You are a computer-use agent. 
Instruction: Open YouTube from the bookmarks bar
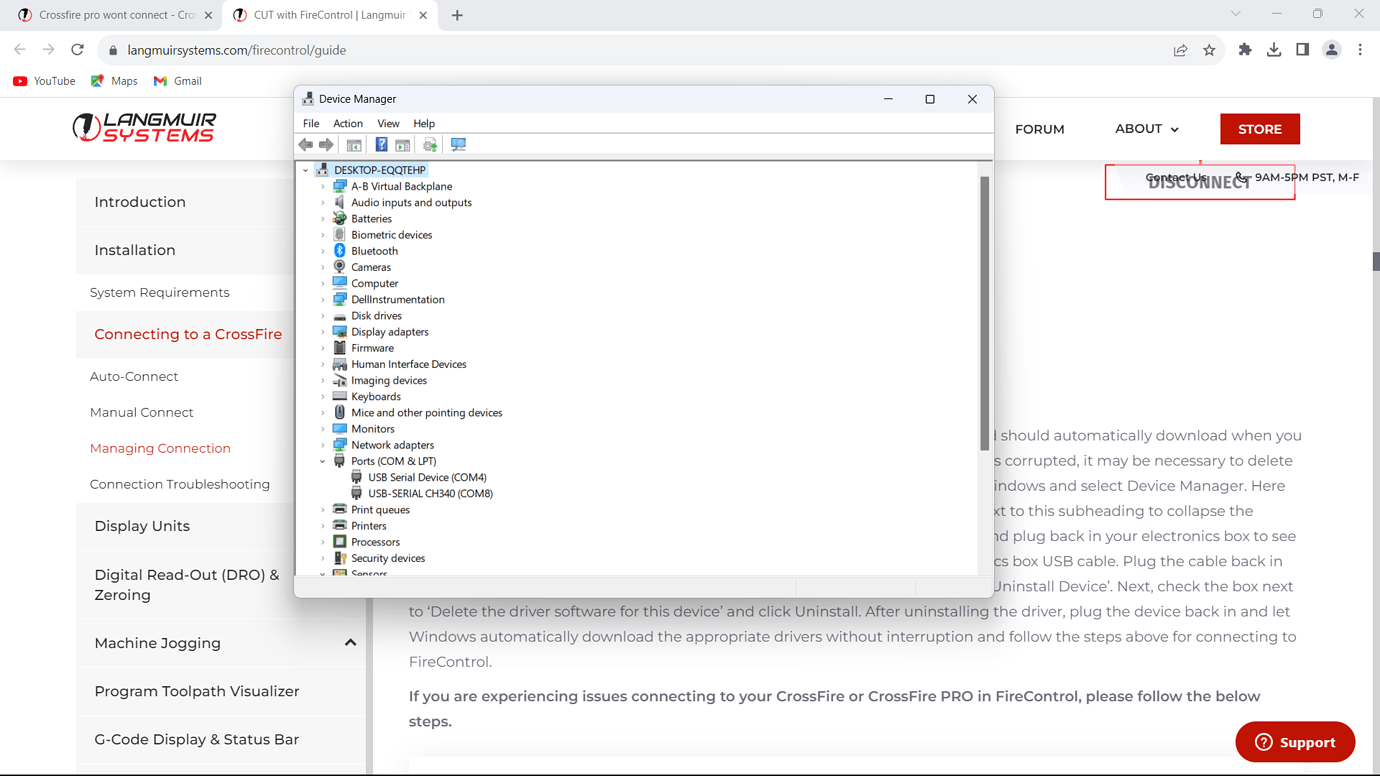pos(44,81)
